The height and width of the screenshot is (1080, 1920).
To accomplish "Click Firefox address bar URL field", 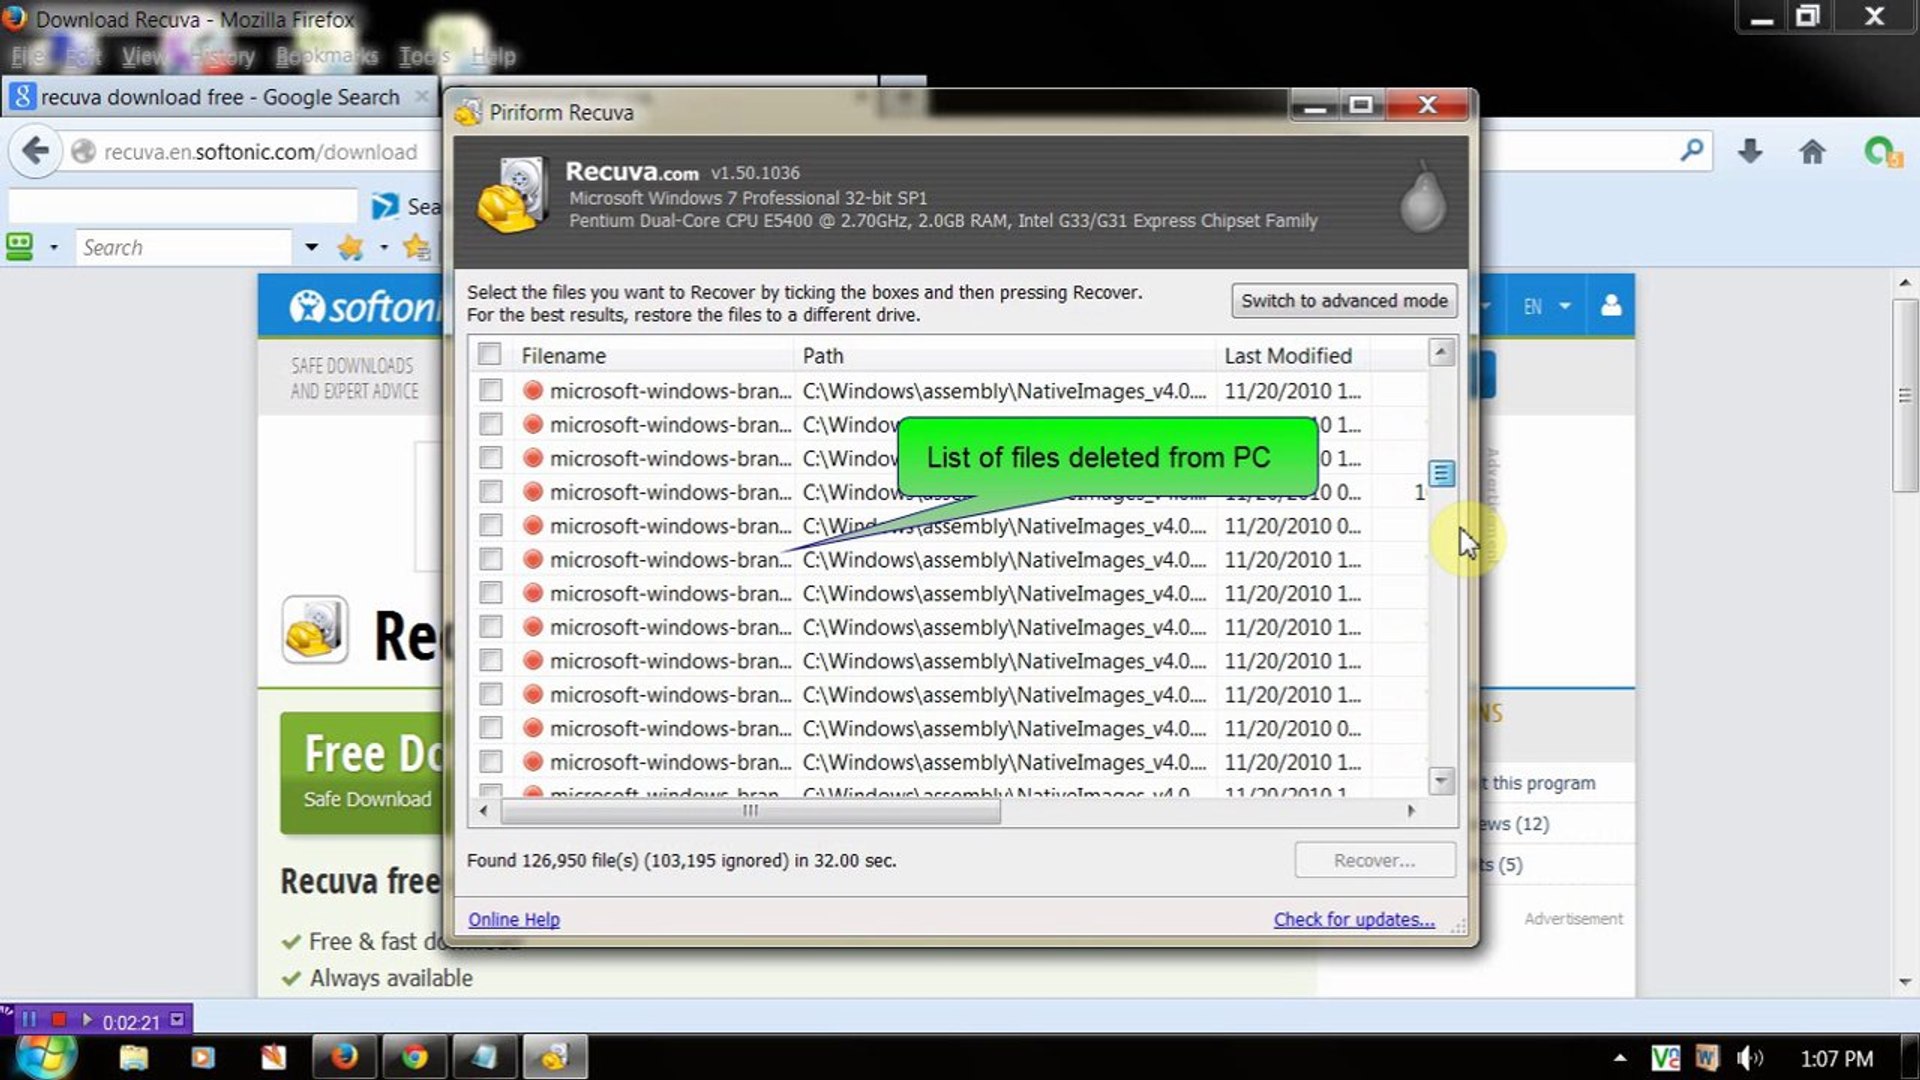I will (260, 152).
